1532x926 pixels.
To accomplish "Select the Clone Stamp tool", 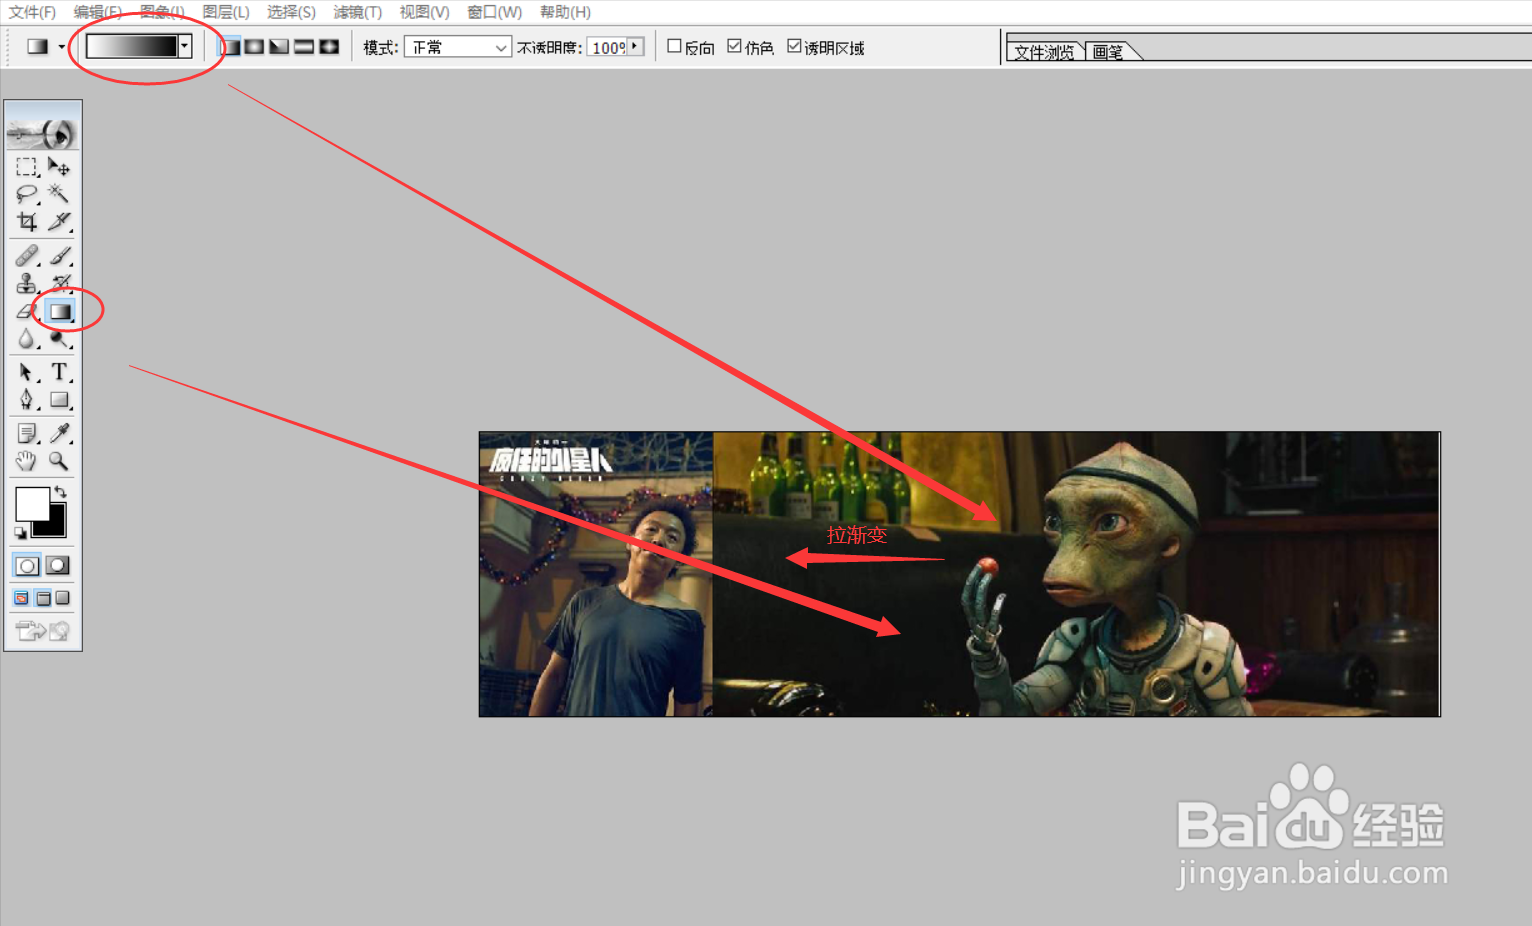I will click(27, 284).
